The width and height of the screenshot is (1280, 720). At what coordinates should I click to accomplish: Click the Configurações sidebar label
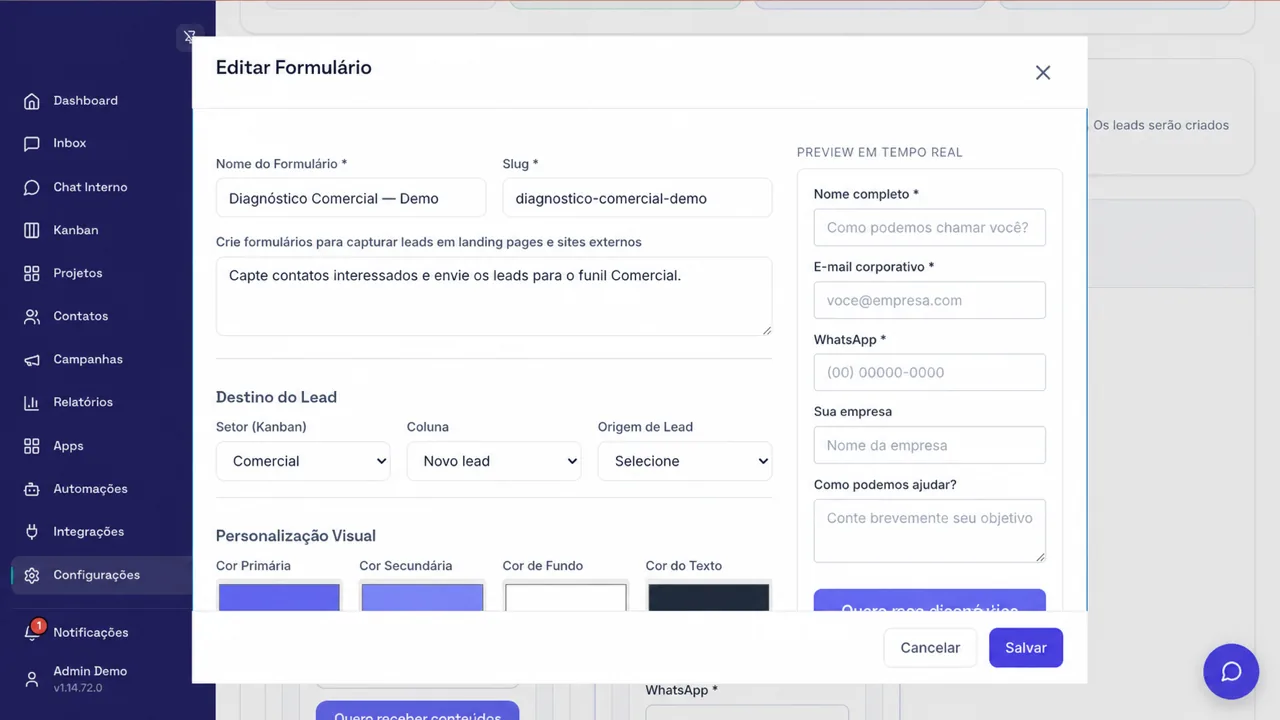coord(97,575)
